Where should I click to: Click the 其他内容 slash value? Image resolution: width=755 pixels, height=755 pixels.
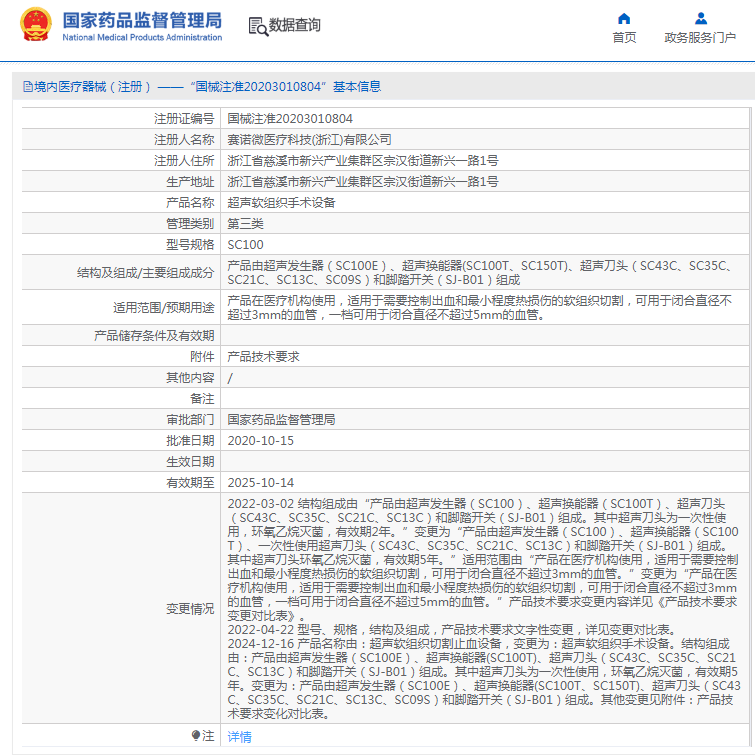230,378
